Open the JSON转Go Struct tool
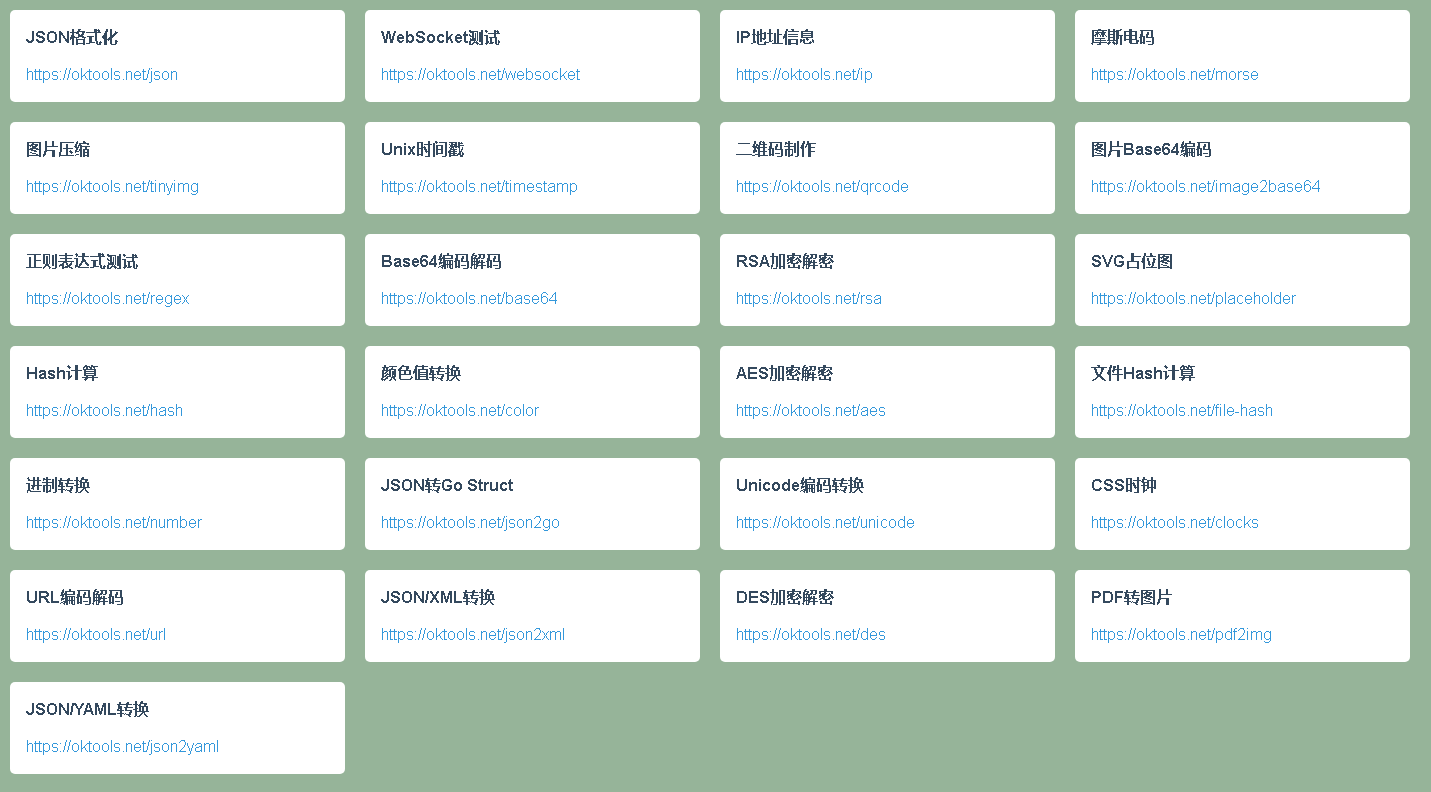Screen dimensions: 1431x792 (x=470, y=522)
